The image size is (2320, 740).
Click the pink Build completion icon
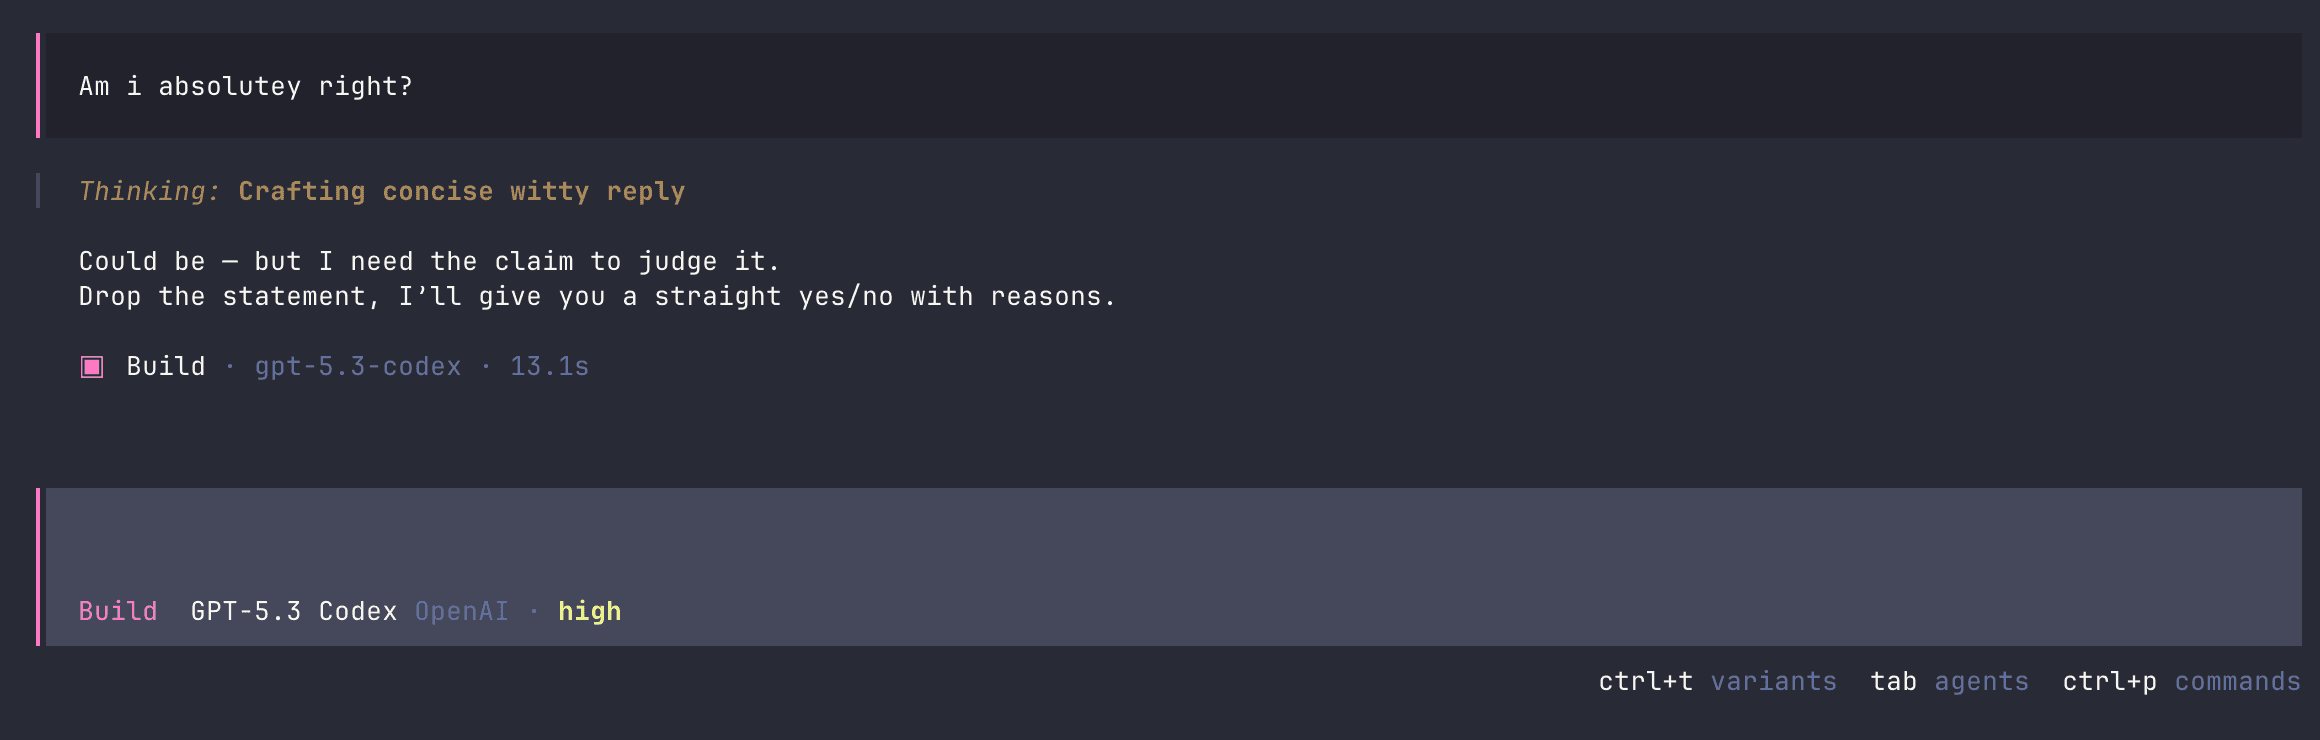pyautogui.click(x=92, y=366)
